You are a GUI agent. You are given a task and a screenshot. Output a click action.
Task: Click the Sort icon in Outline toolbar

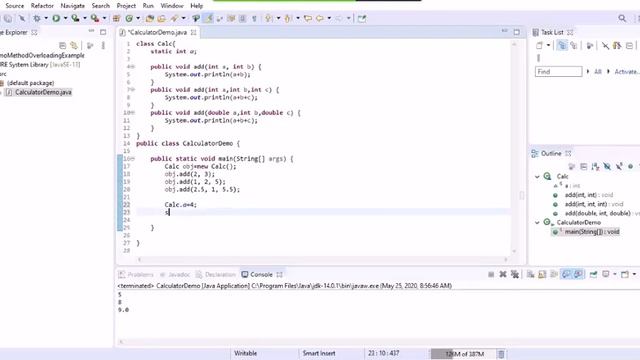(x=596, y=166)
